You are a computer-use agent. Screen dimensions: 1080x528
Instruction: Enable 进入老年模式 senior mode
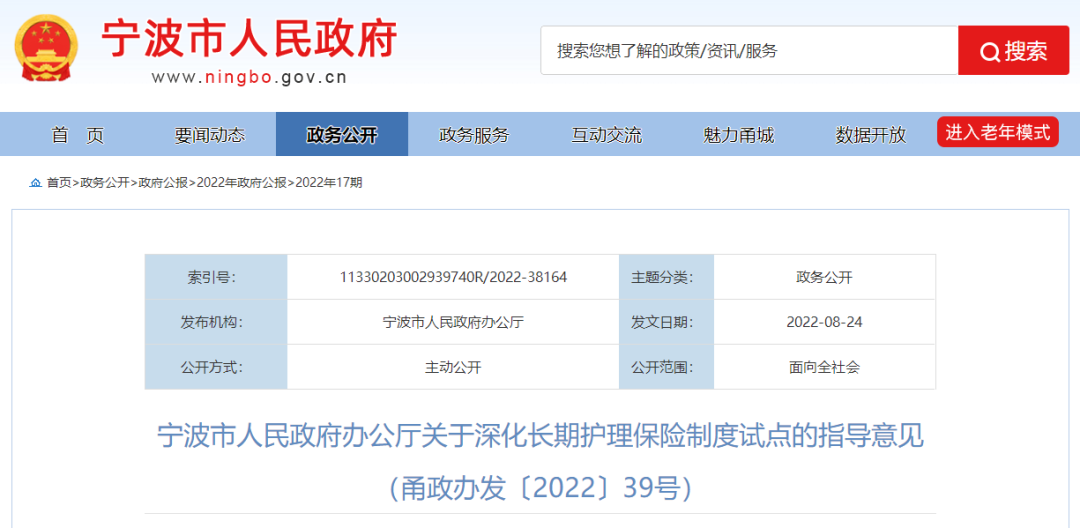(x=998, y=132)
